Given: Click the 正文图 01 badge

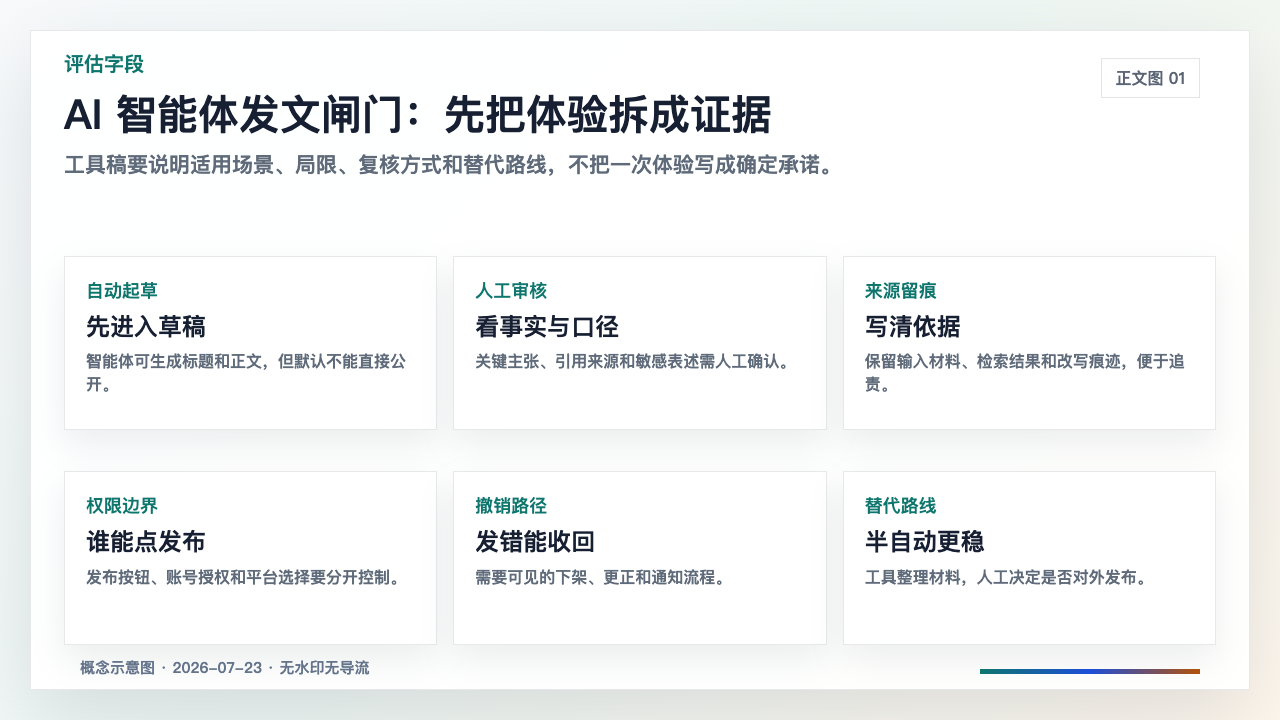Looking at the screenshot, I should pyautogui.click(x=1150, y=78).
